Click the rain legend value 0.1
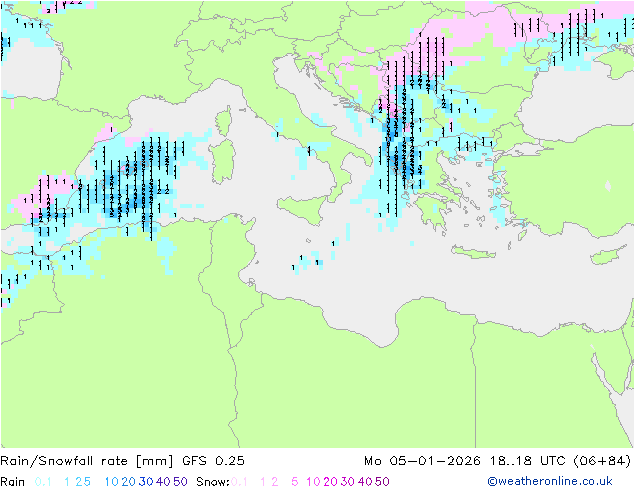Image resolution: width=634 pixels, height=490 pixels. coord(43,482)
